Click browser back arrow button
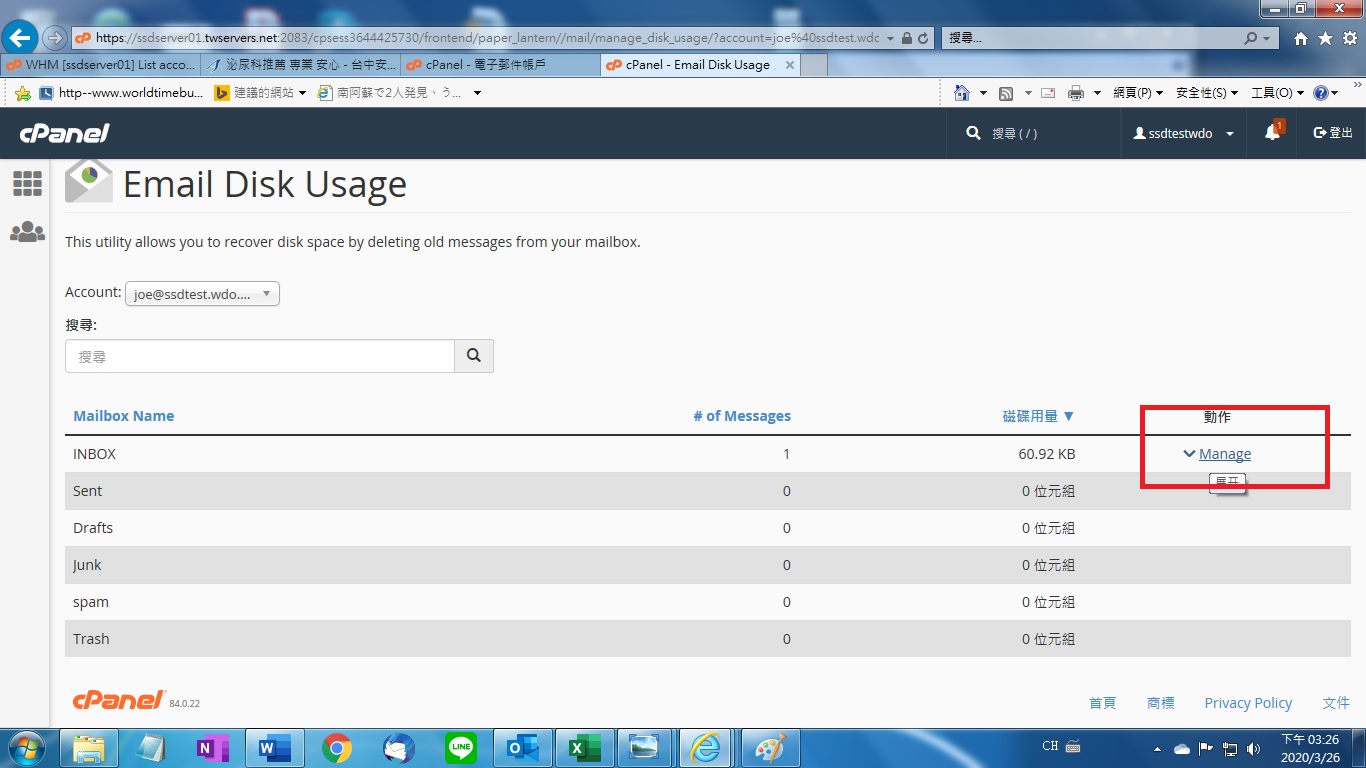Screen dimensions: 1366x768 [x=21, y=38]
